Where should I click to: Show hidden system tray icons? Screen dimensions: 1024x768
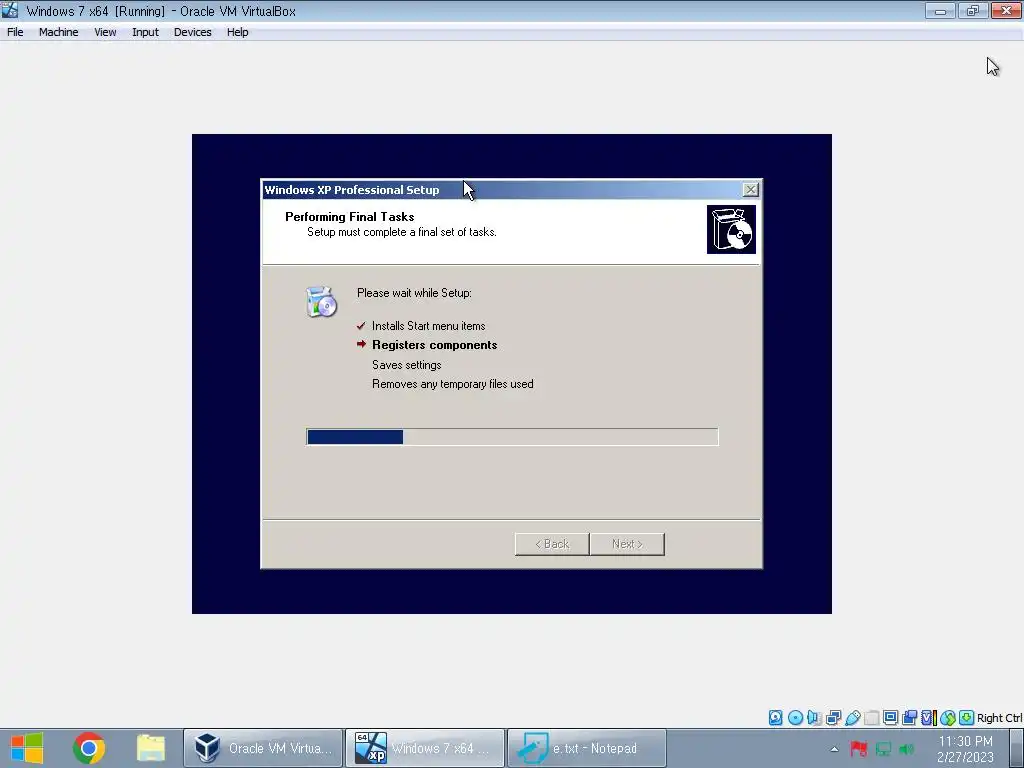point(834,749)
